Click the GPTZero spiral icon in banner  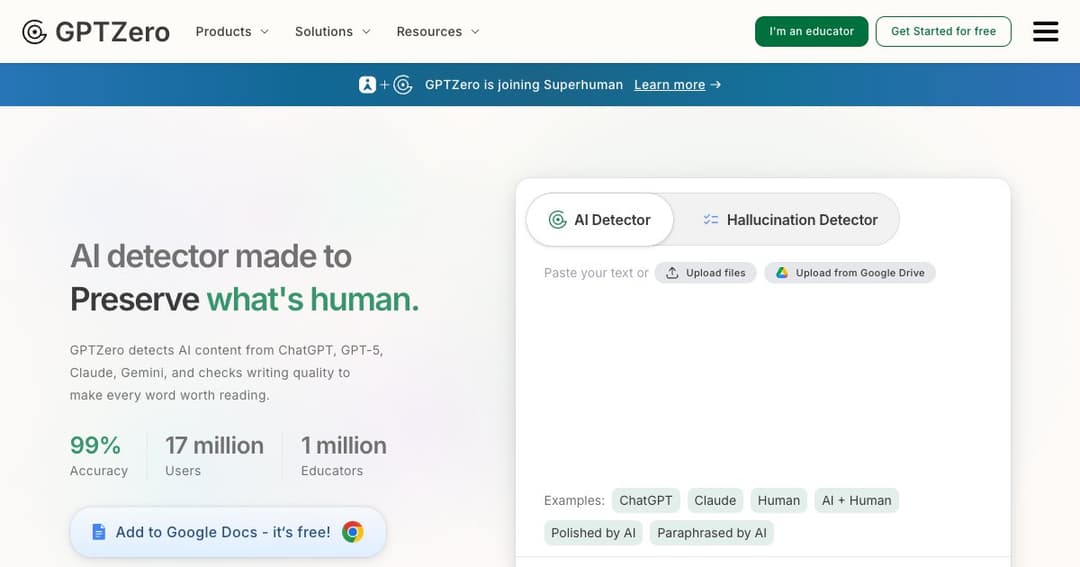pyautogui.click(x=403, y=85)
